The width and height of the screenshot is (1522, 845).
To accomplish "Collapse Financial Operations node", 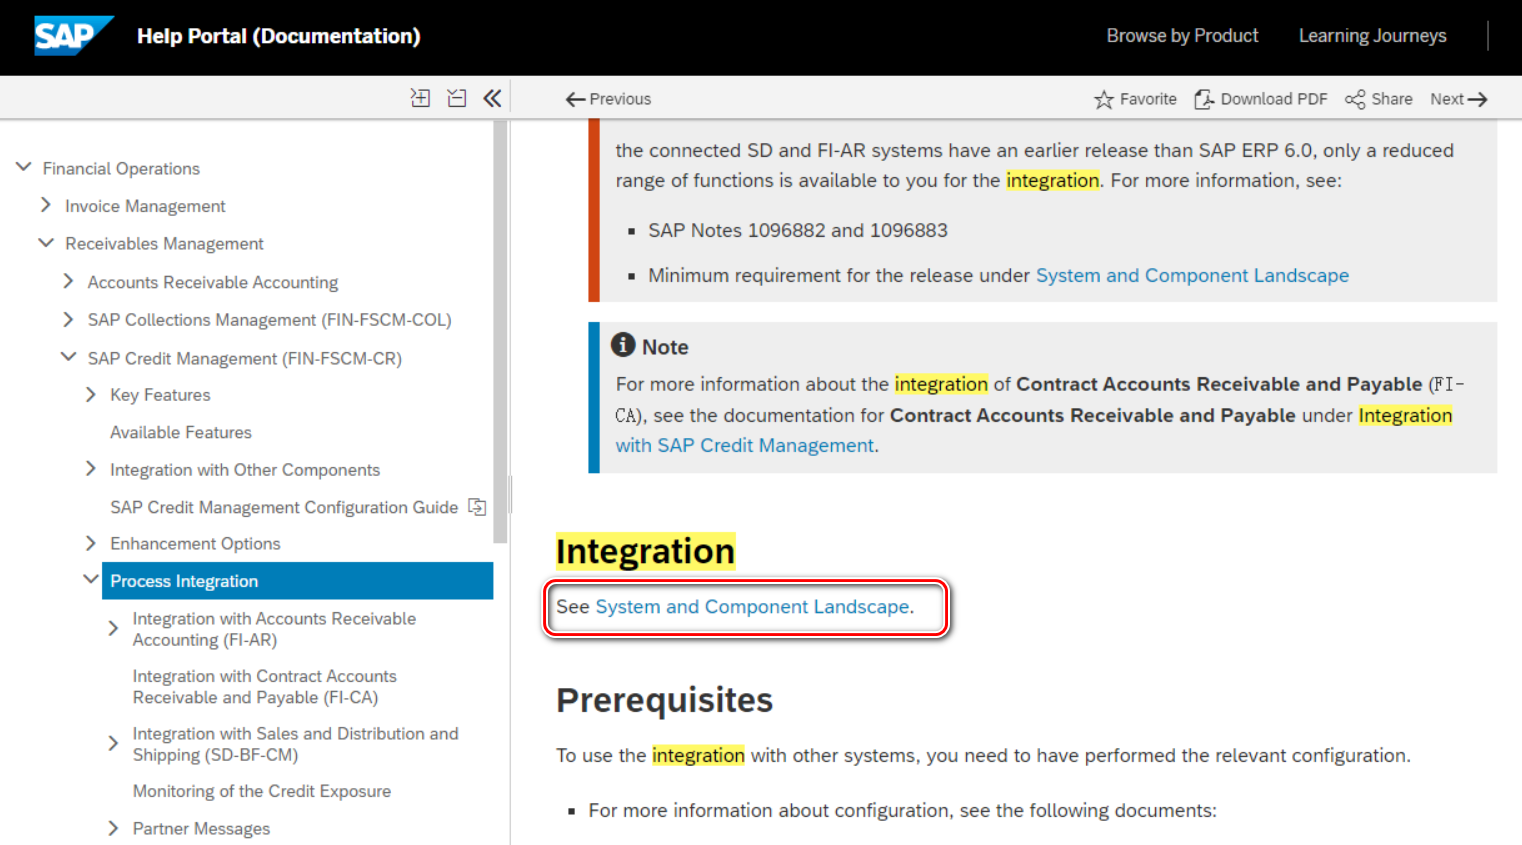I will pyautogui.click(x=24, y=167).
